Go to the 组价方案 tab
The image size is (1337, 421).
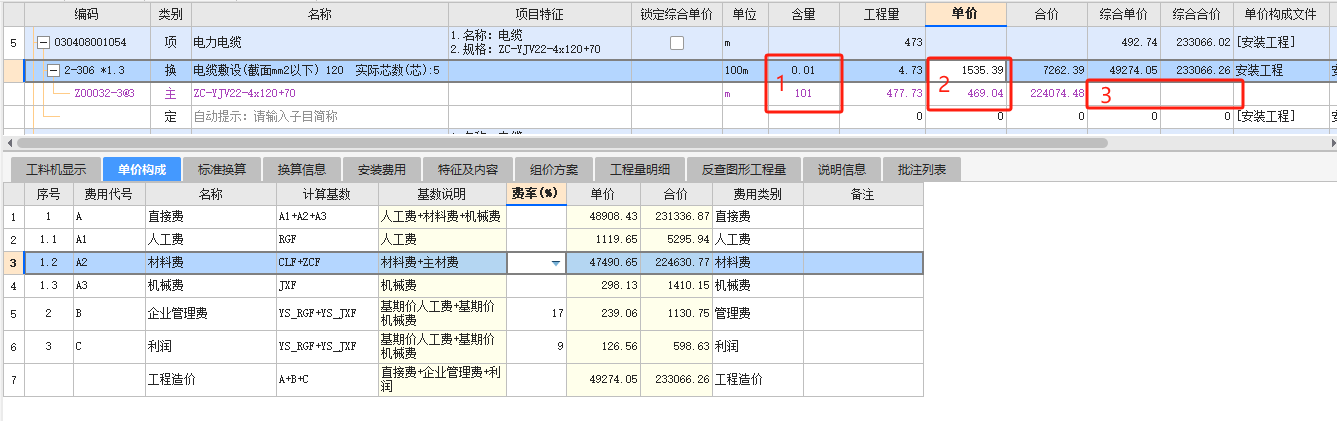tap(556, 169)
